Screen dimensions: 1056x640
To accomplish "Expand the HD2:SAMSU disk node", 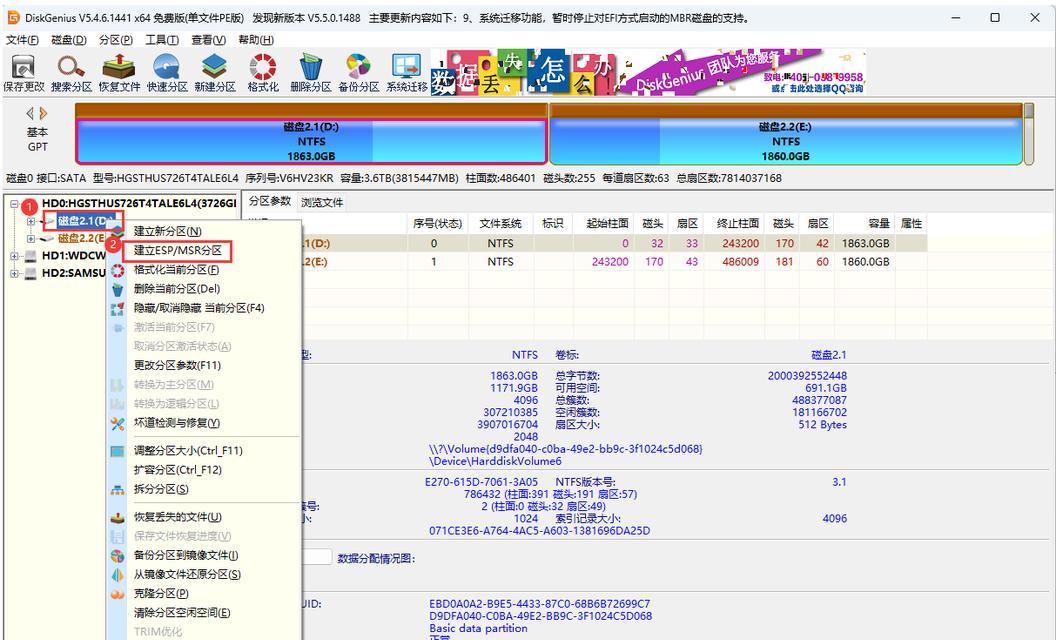I will point(15,274).
